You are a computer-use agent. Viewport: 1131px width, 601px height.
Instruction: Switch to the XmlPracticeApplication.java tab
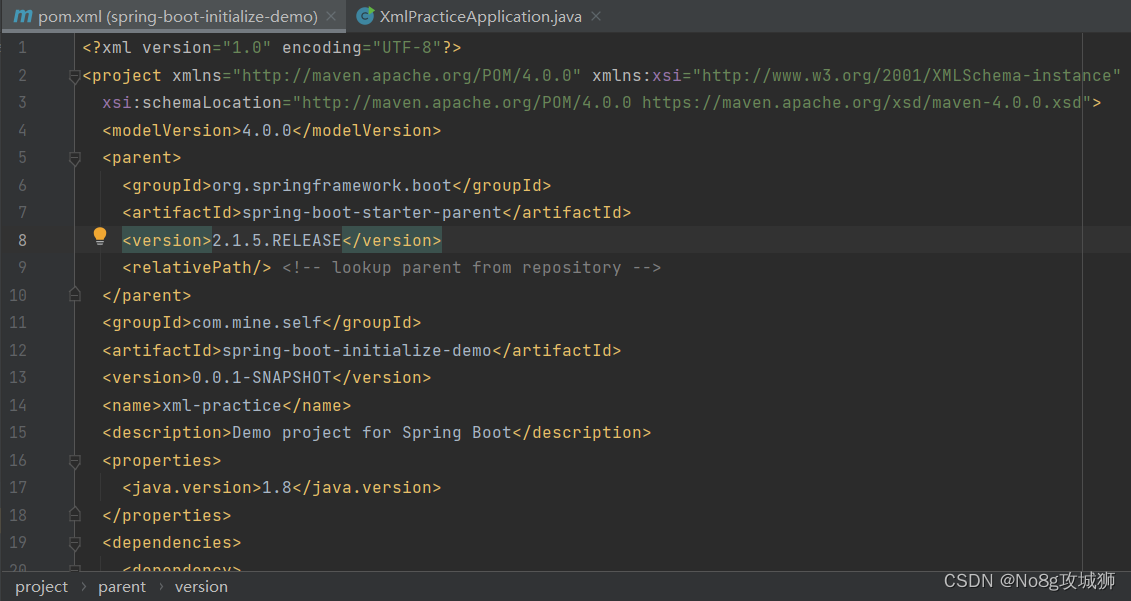pos(479,17)
